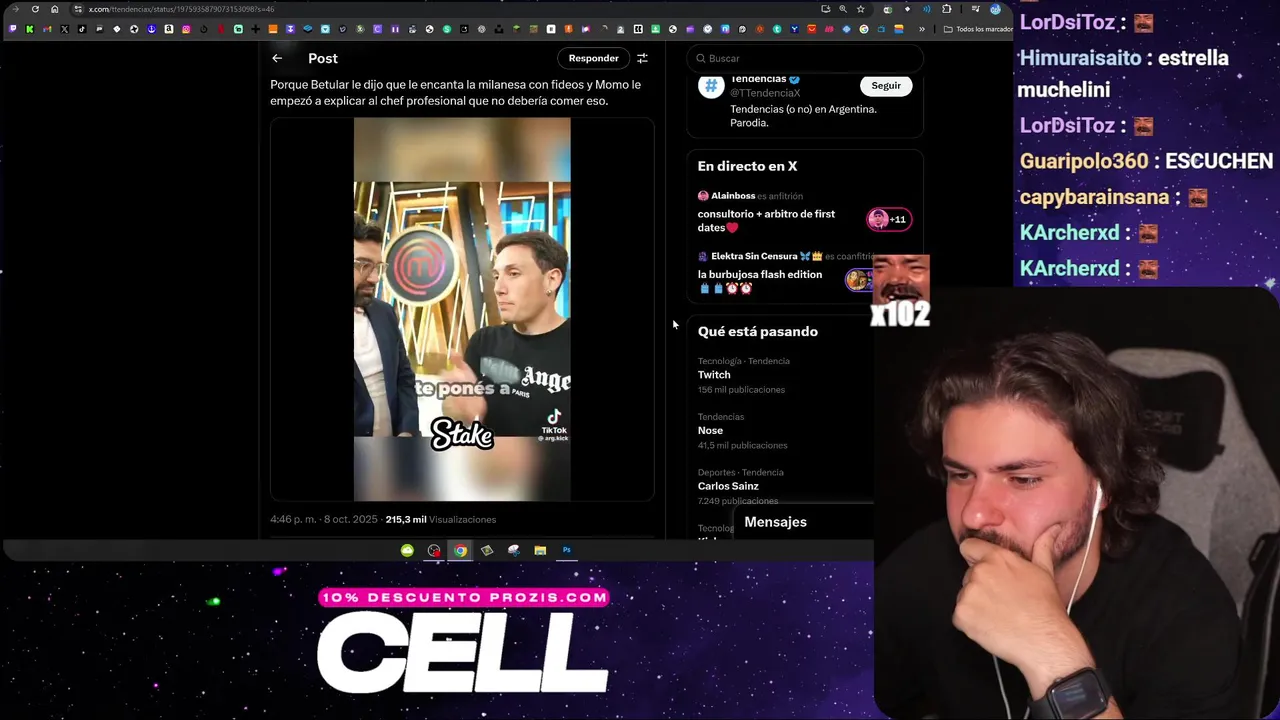This screenshot has height=720, width=1280.
Task: Open the browser extensions puzzle icon
Action: tap(946, 9)
